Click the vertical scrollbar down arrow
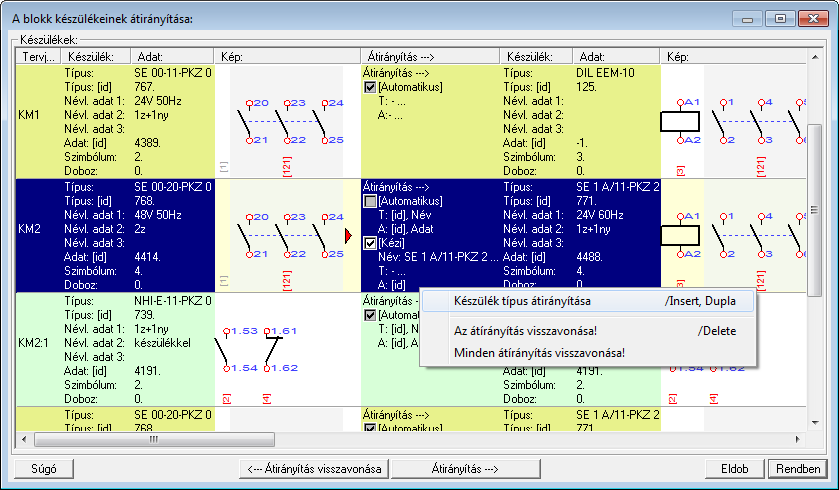839x490 pixels. (x=815, y=422)
